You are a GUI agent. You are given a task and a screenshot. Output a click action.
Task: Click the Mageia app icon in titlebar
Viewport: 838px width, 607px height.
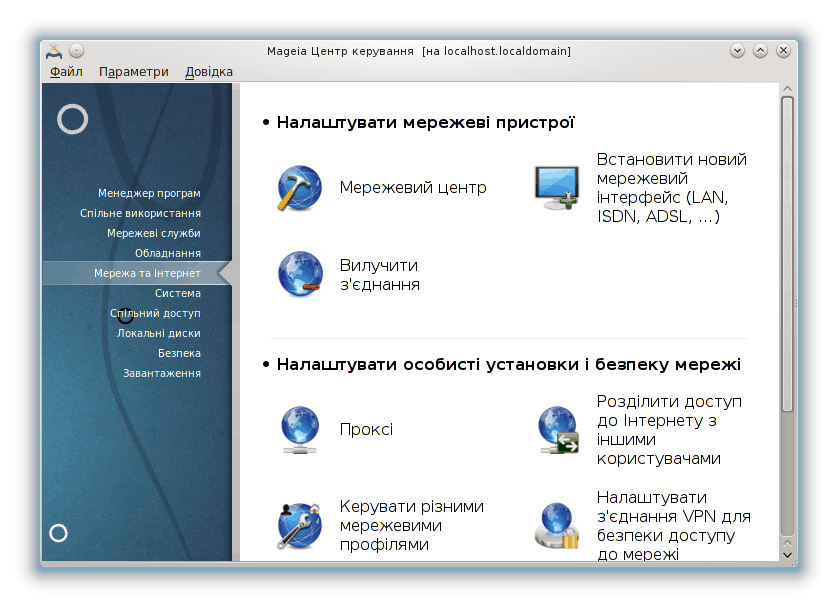pos(54,51)
